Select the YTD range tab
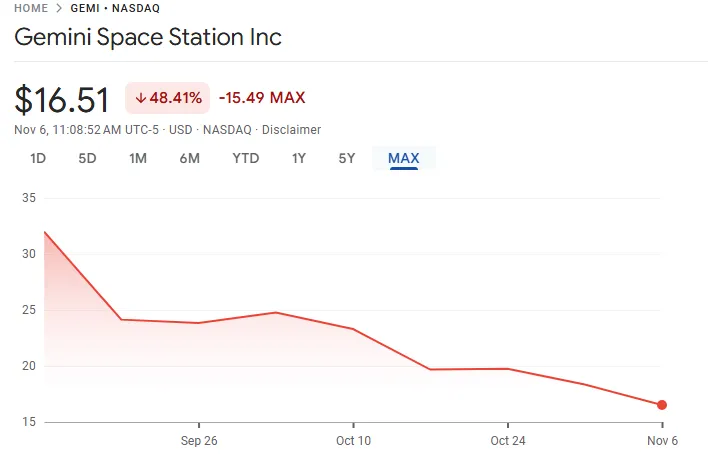 click(246, 158)
